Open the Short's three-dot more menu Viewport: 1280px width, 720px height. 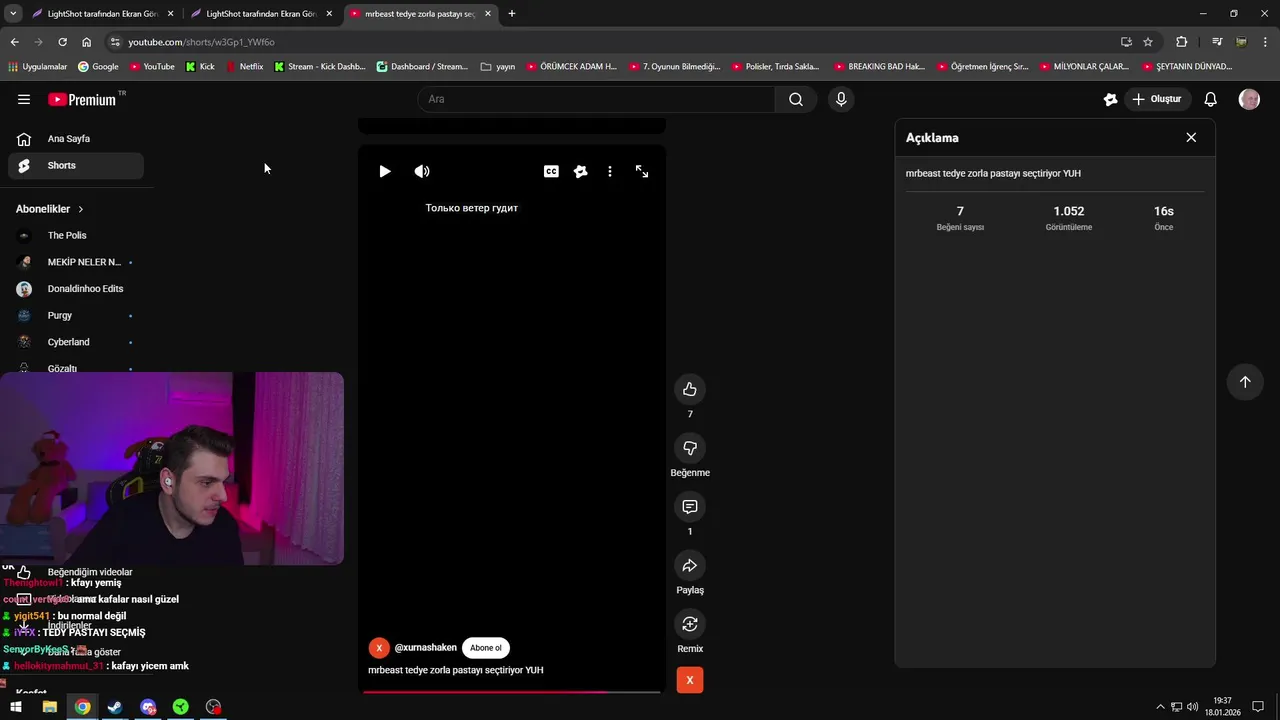click(610, 171)
